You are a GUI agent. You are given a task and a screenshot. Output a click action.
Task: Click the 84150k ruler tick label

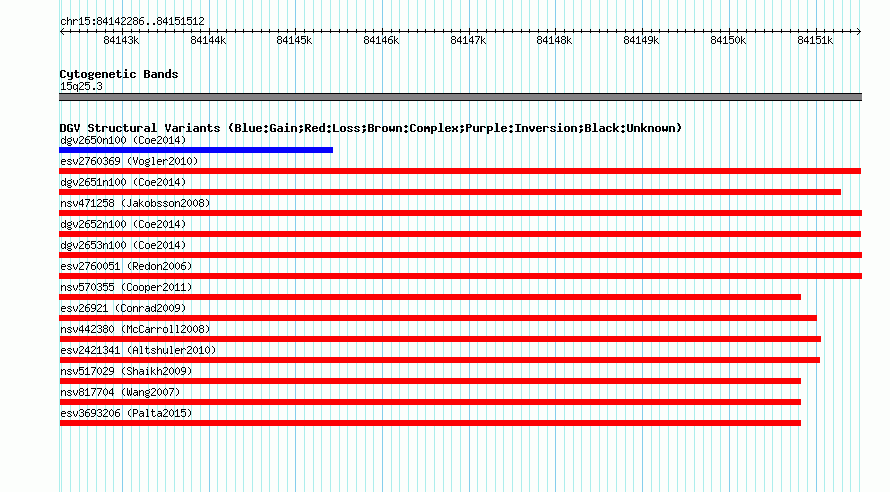click(x=728, y=40)
